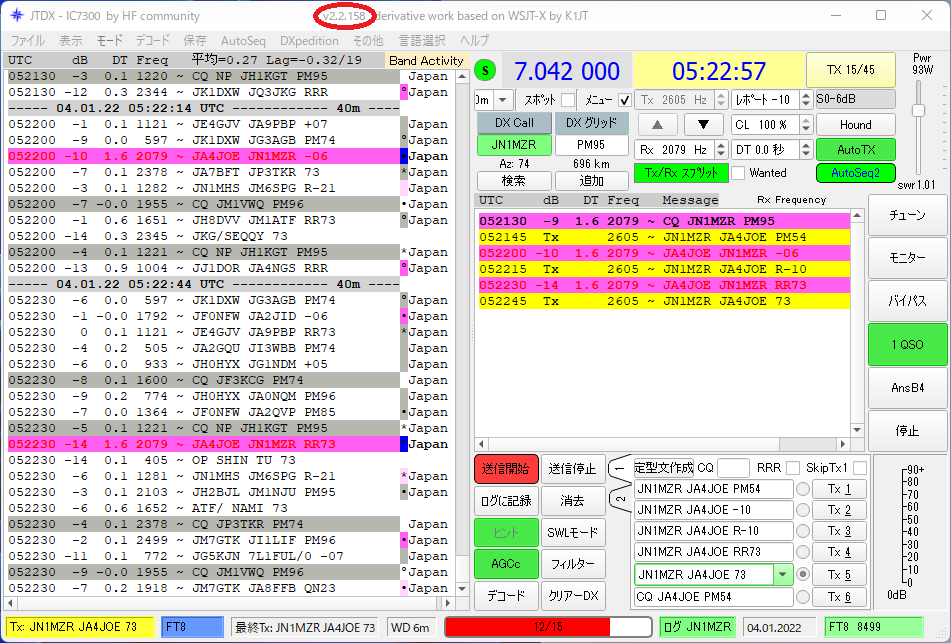Viewport: 951px width, 643px height.
Task: Open the モード menu
Action: coord(110,41)
